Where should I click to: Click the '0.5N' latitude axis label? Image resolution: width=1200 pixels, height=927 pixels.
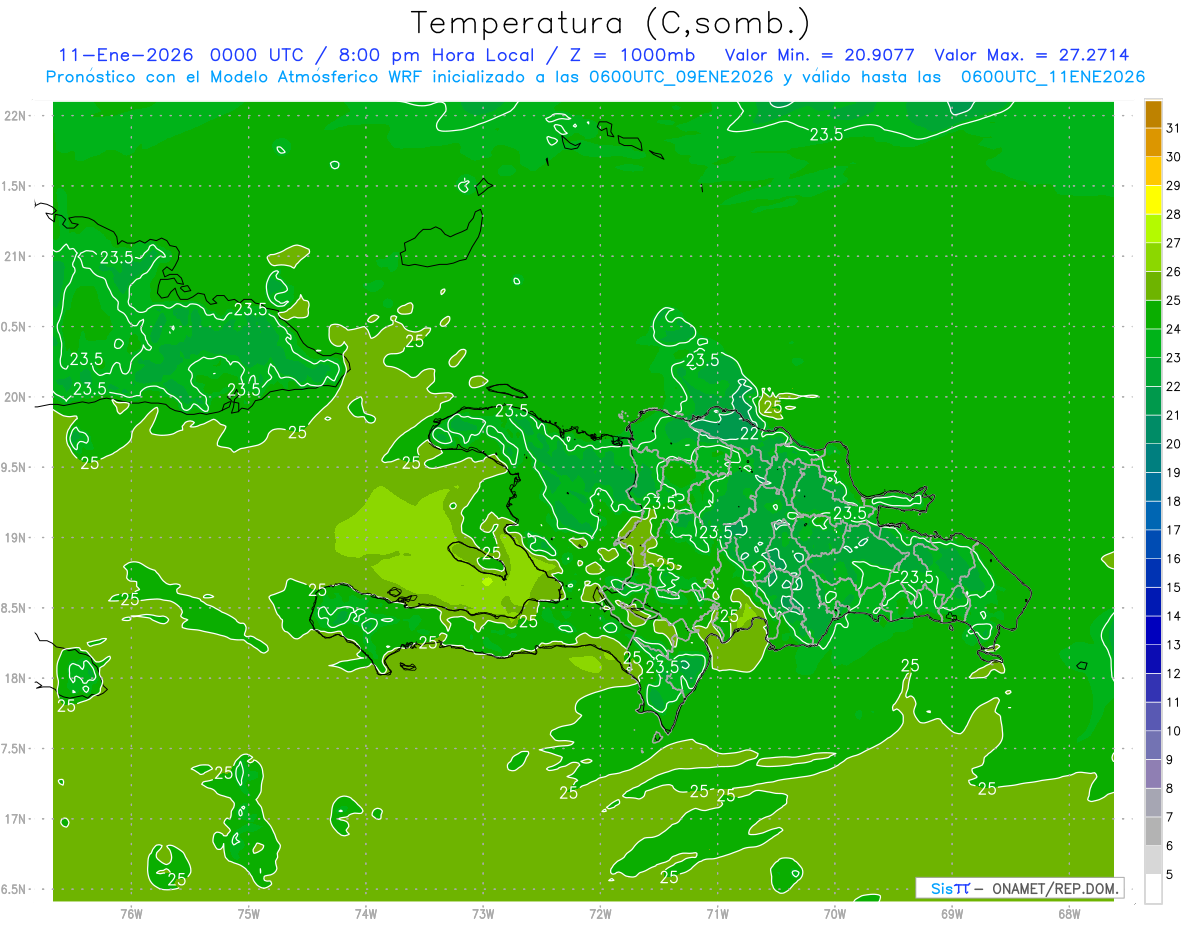click(x=14, y=327)
